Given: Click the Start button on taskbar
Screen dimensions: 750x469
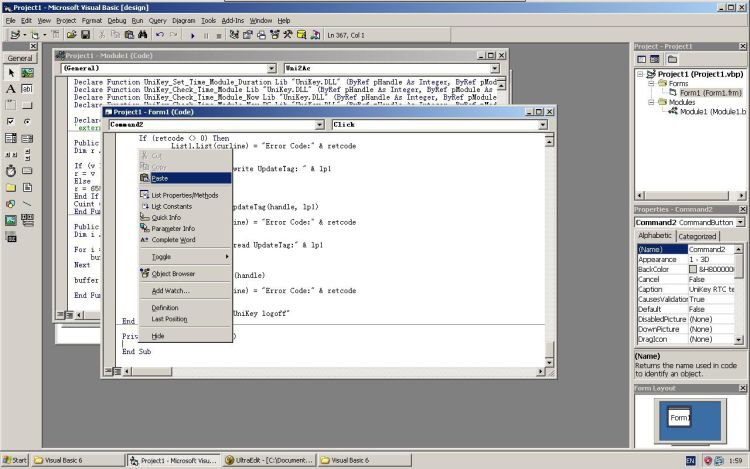Looking at the screenshot, I should [x=15, y=460].
